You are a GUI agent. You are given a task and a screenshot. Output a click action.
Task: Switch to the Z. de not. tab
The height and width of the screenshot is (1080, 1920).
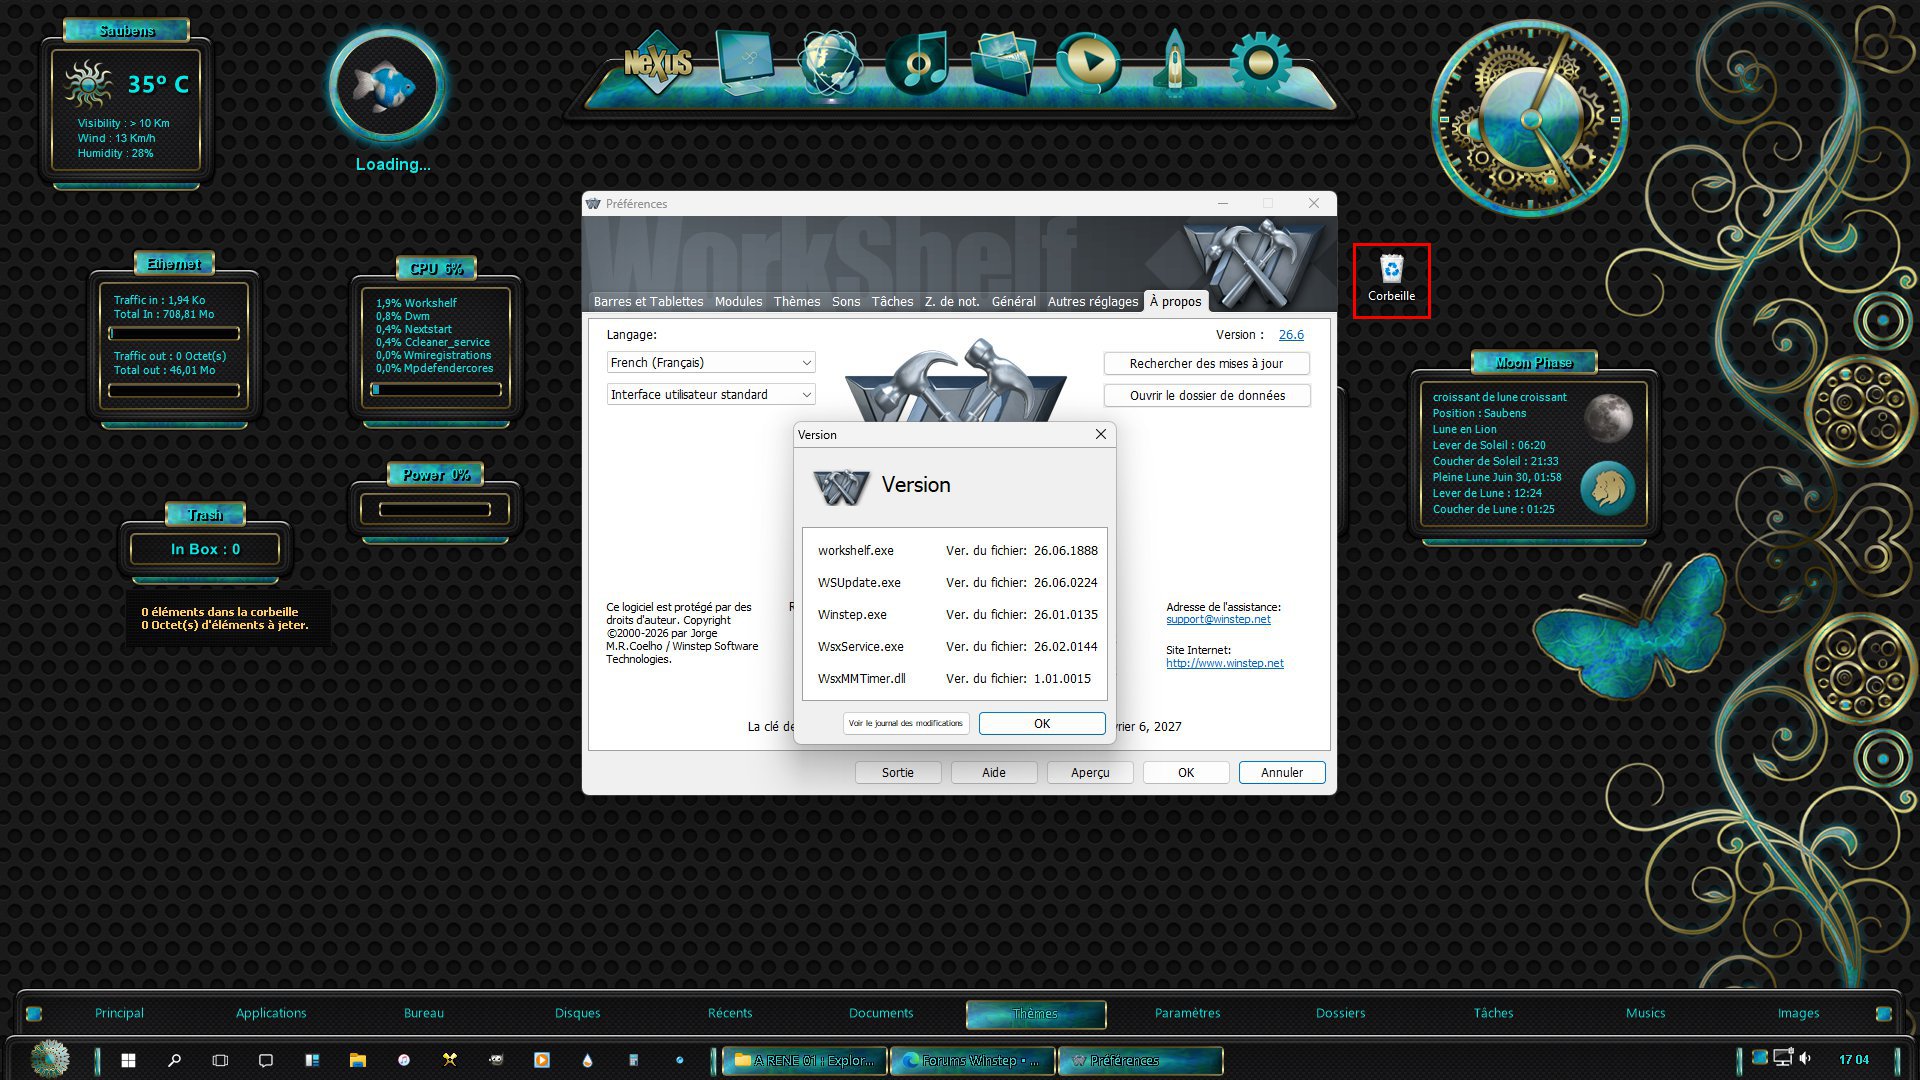point(952,302)
